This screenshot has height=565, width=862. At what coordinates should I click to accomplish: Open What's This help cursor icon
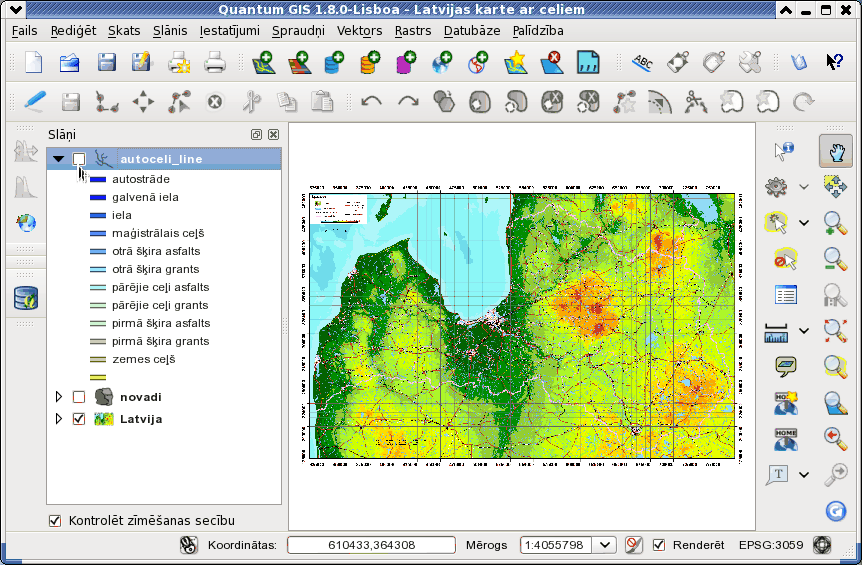tap(835, 62)
